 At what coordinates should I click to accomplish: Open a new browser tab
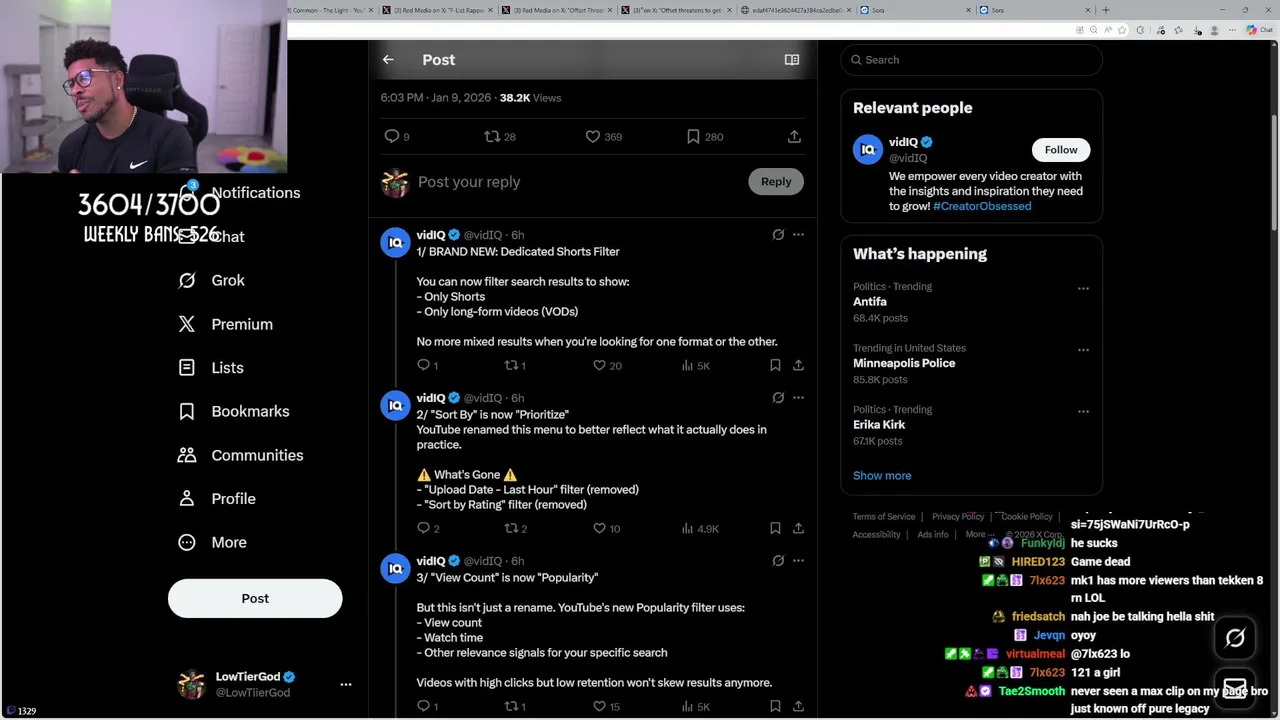click(x=1105, y=10)
